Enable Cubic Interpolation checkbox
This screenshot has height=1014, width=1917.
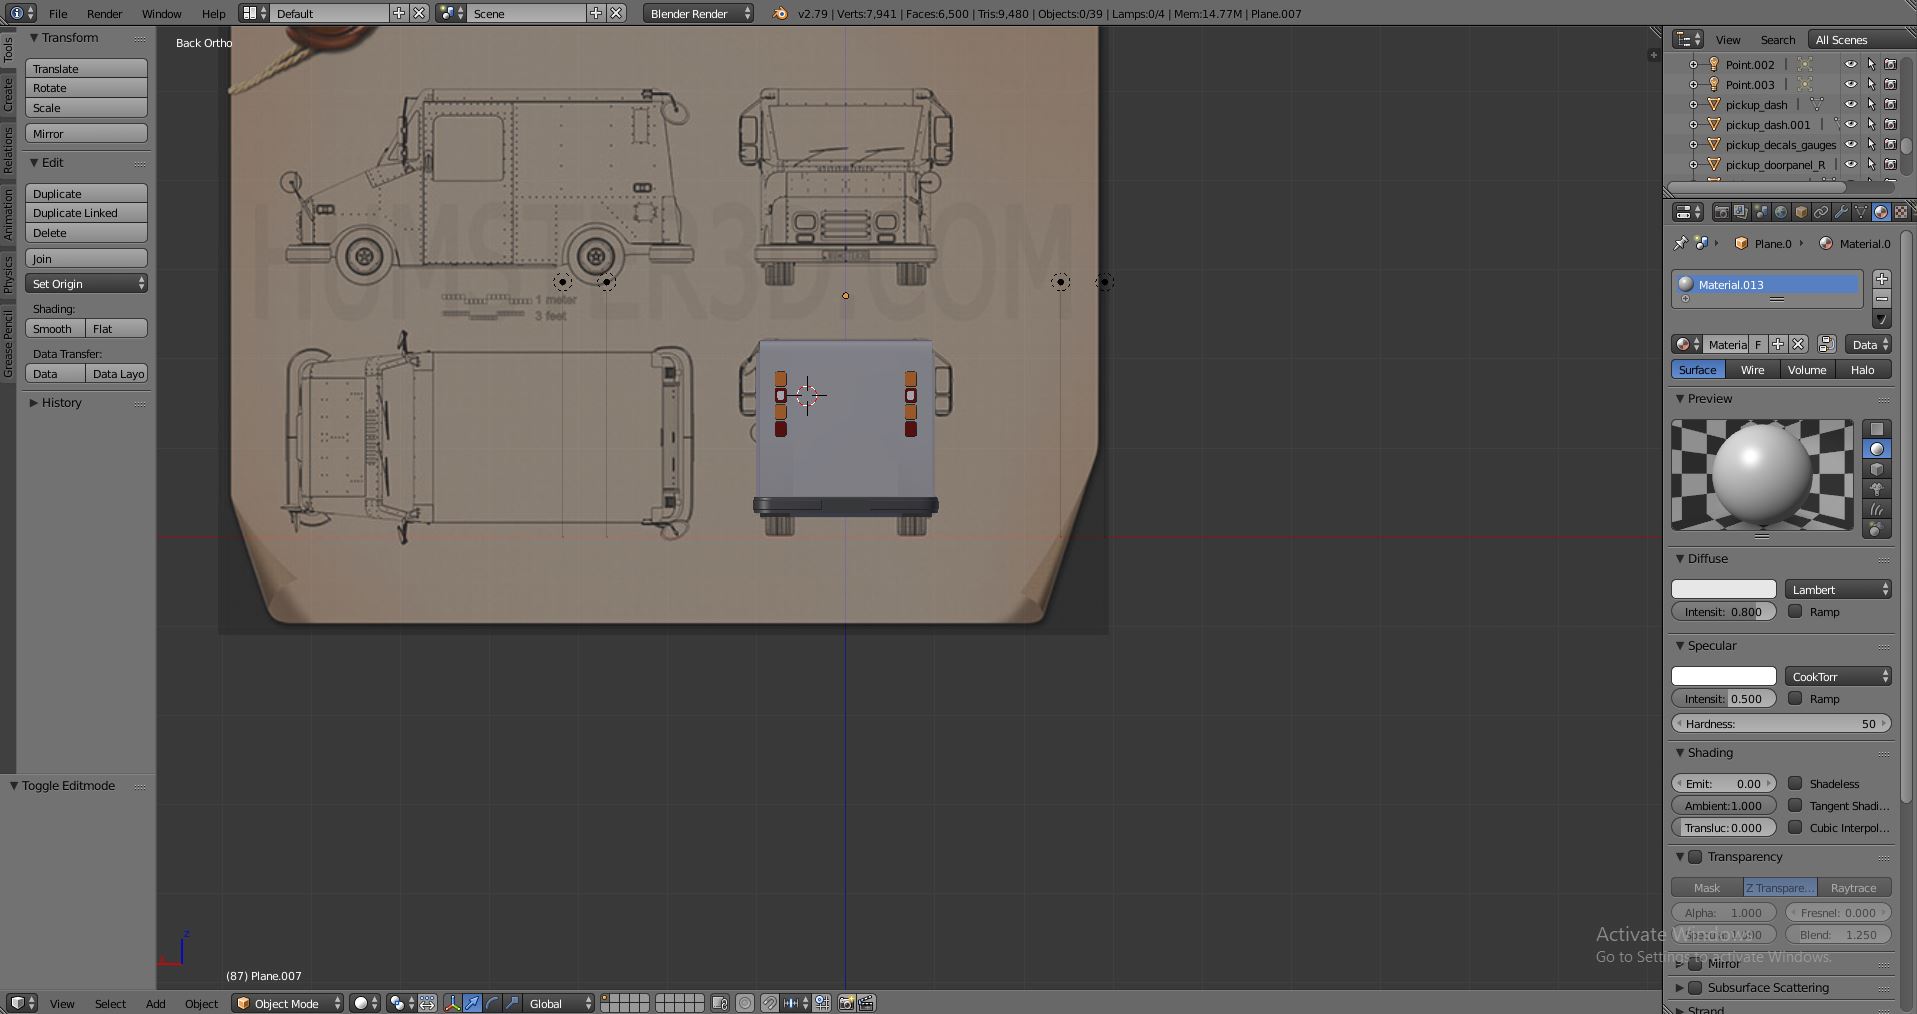1795,827
